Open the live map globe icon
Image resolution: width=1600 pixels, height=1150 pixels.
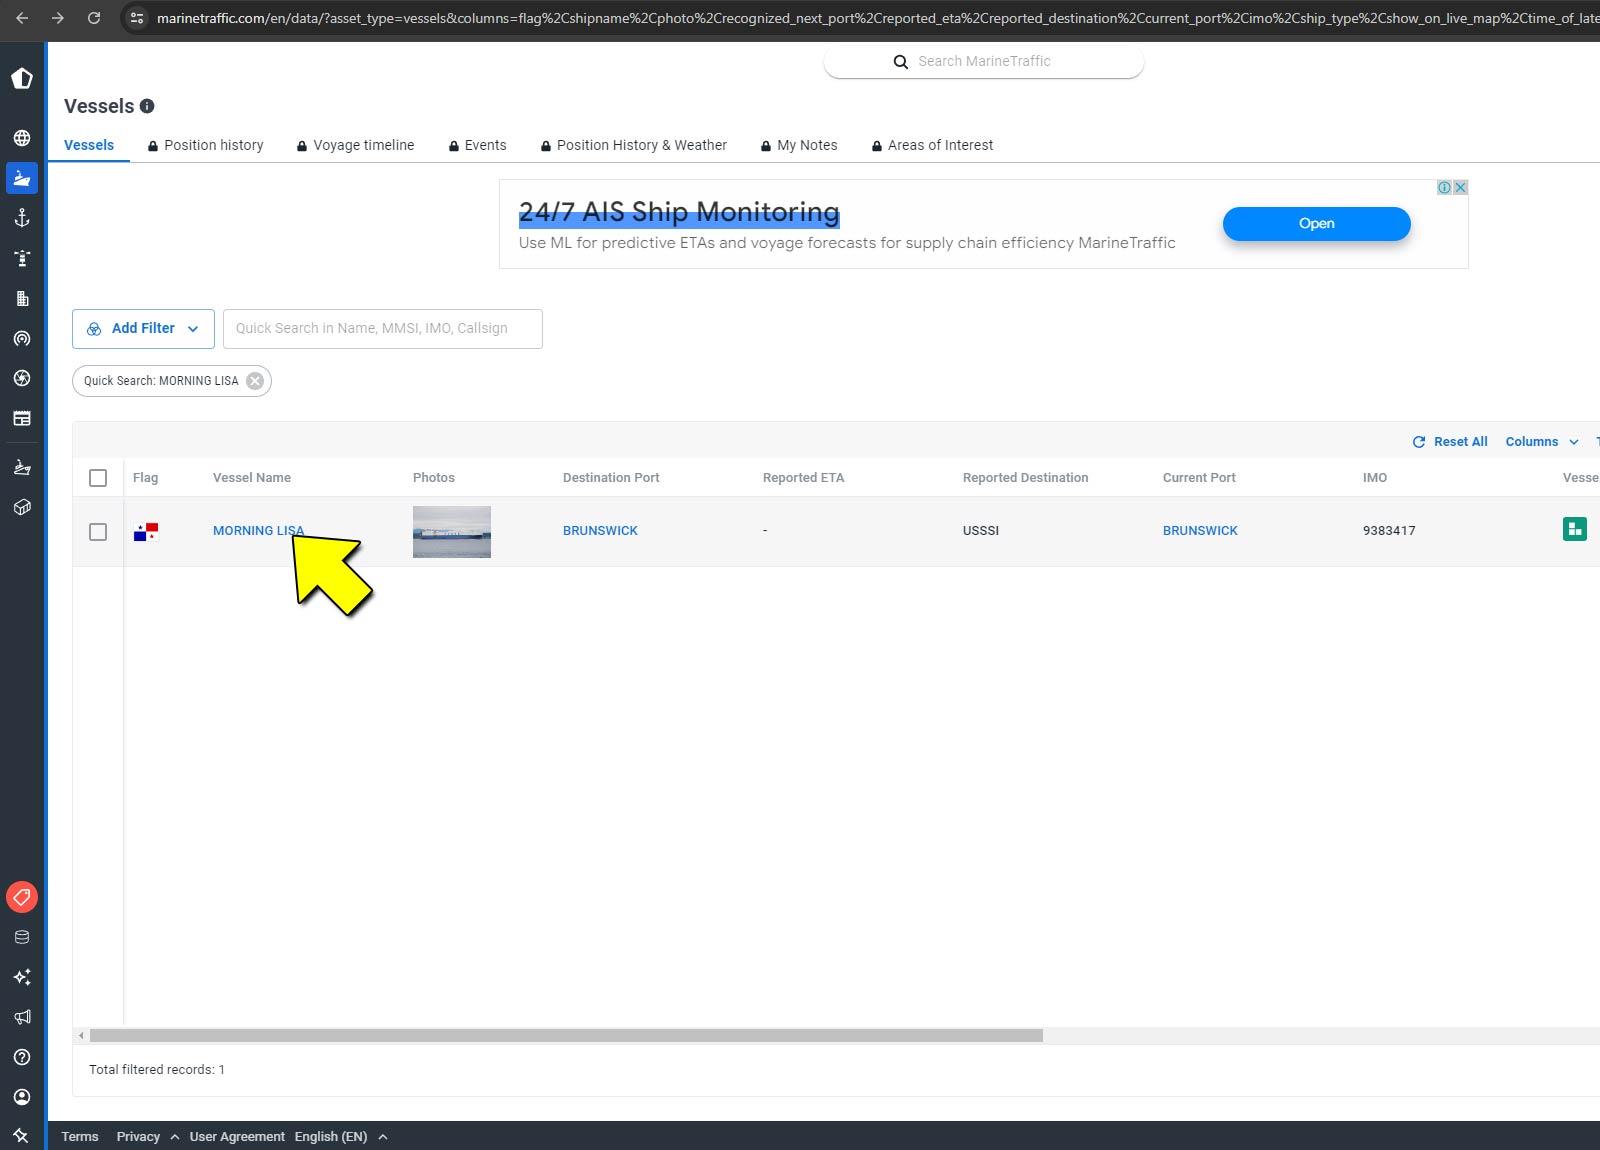pyautogui.click(x=22, y=138)
